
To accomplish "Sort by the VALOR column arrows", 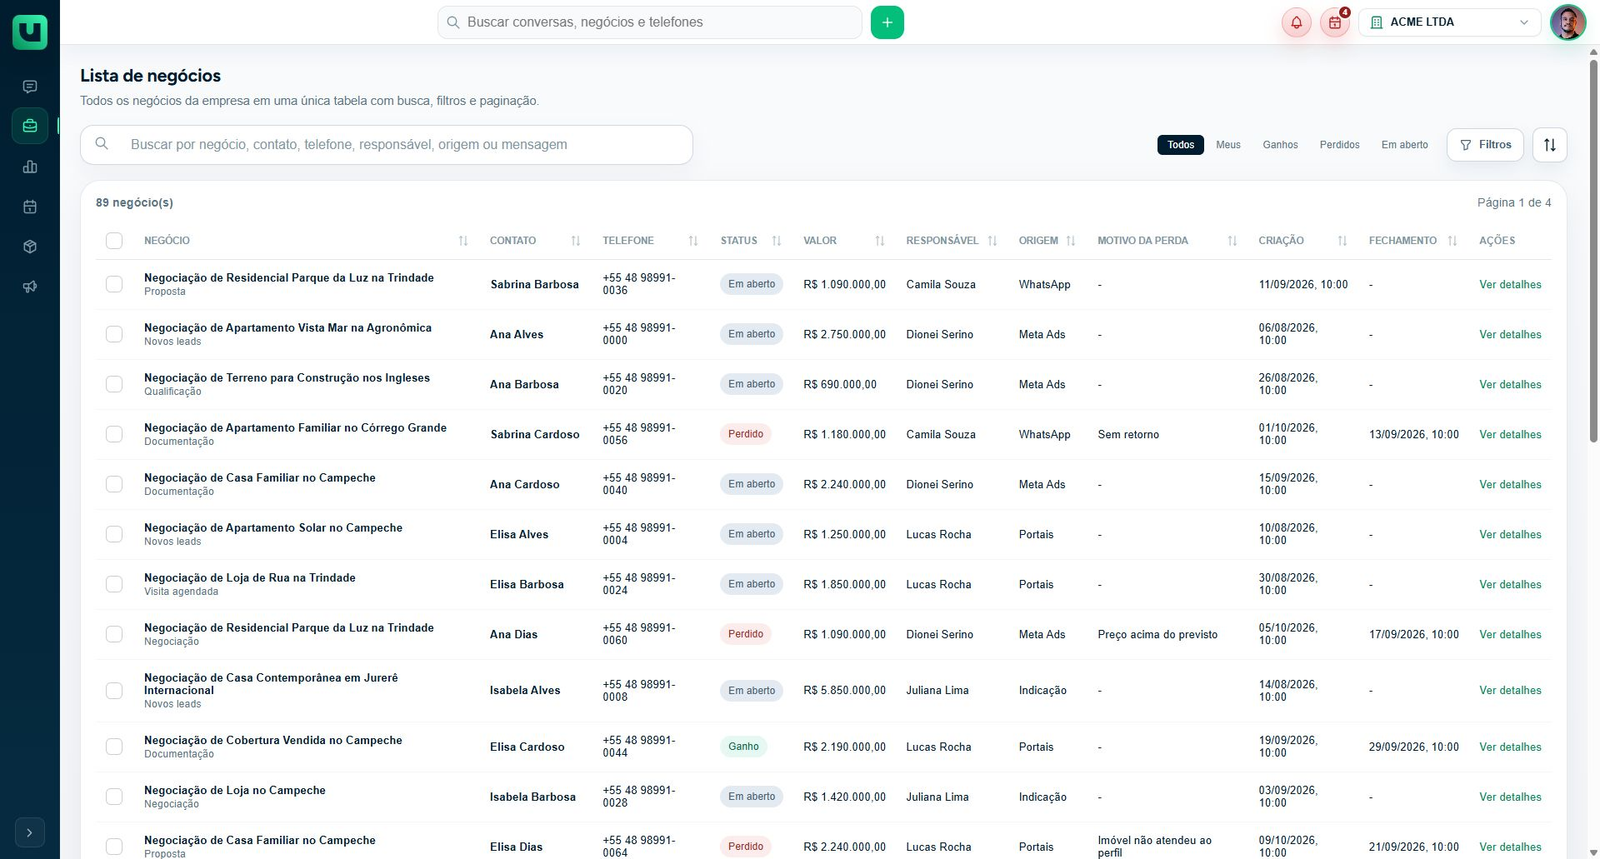I will 880,241.
